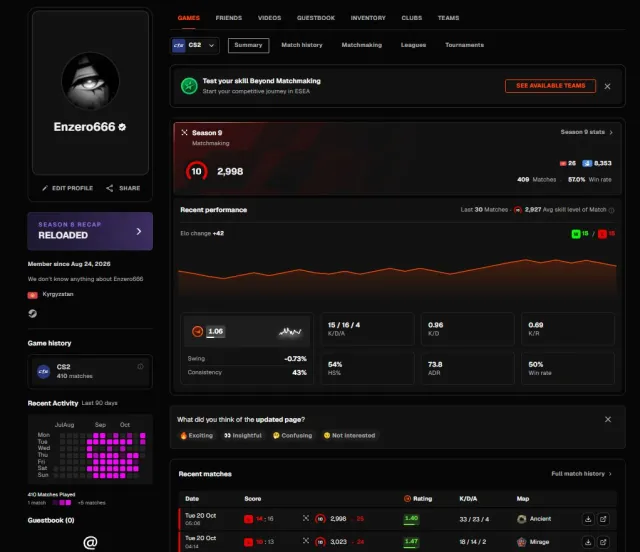Dismiss the ESEA promotion banner
This screenshot has height=552, width=640.
pos(607,86)
